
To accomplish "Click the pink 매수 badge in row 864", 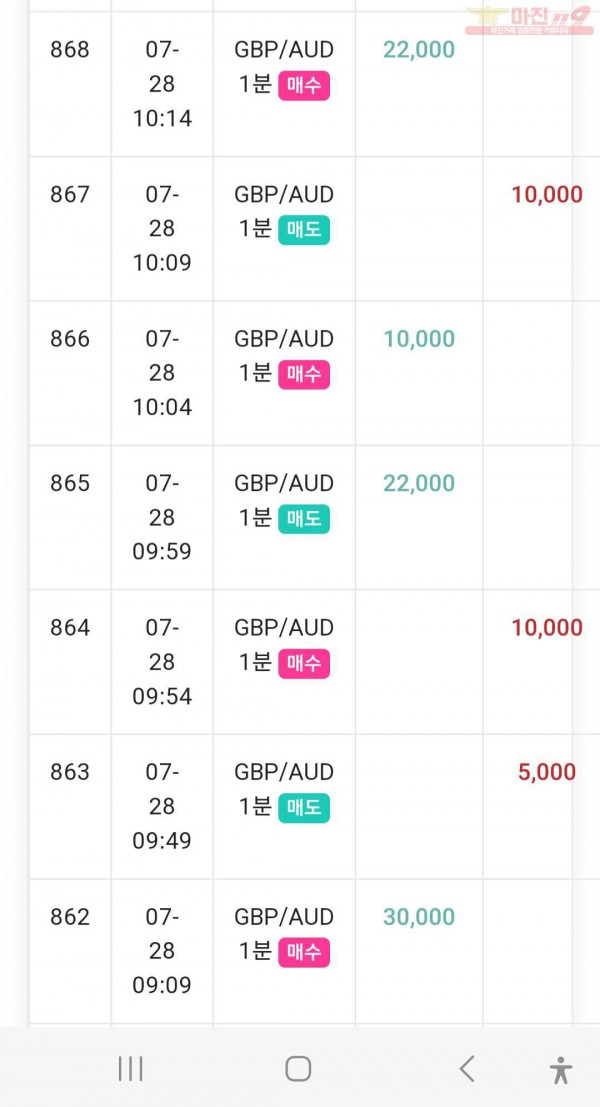I will click(304, 664).
